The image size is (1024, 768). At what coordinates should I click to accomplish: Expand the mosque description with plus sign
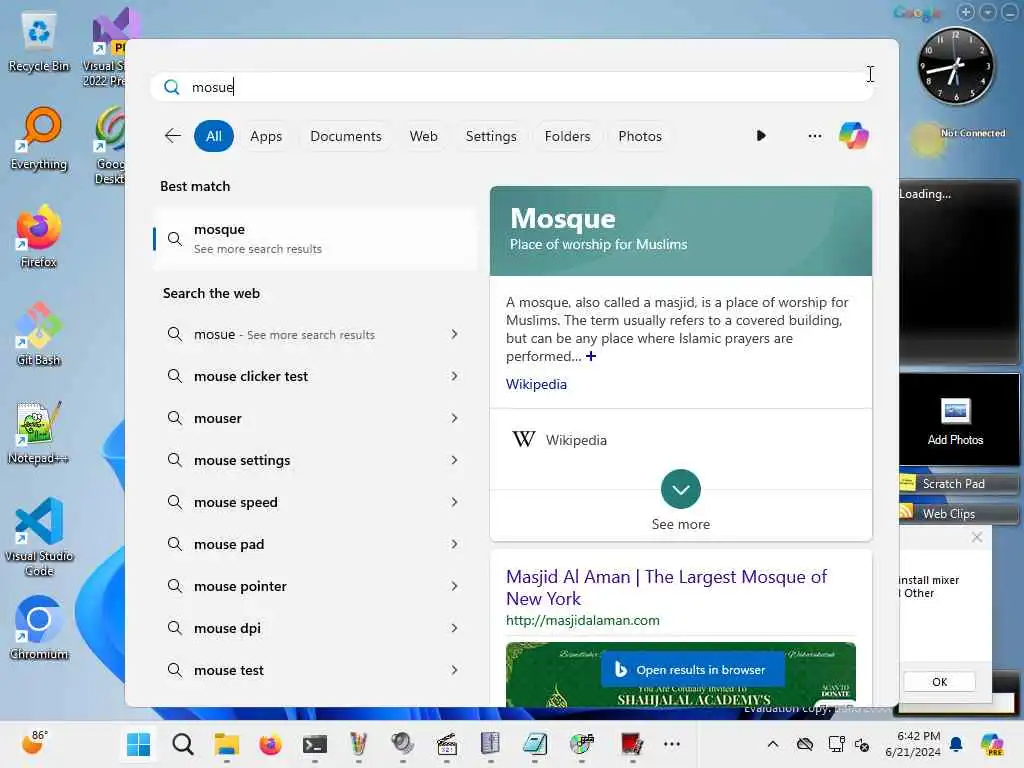[x=591, y=356]
